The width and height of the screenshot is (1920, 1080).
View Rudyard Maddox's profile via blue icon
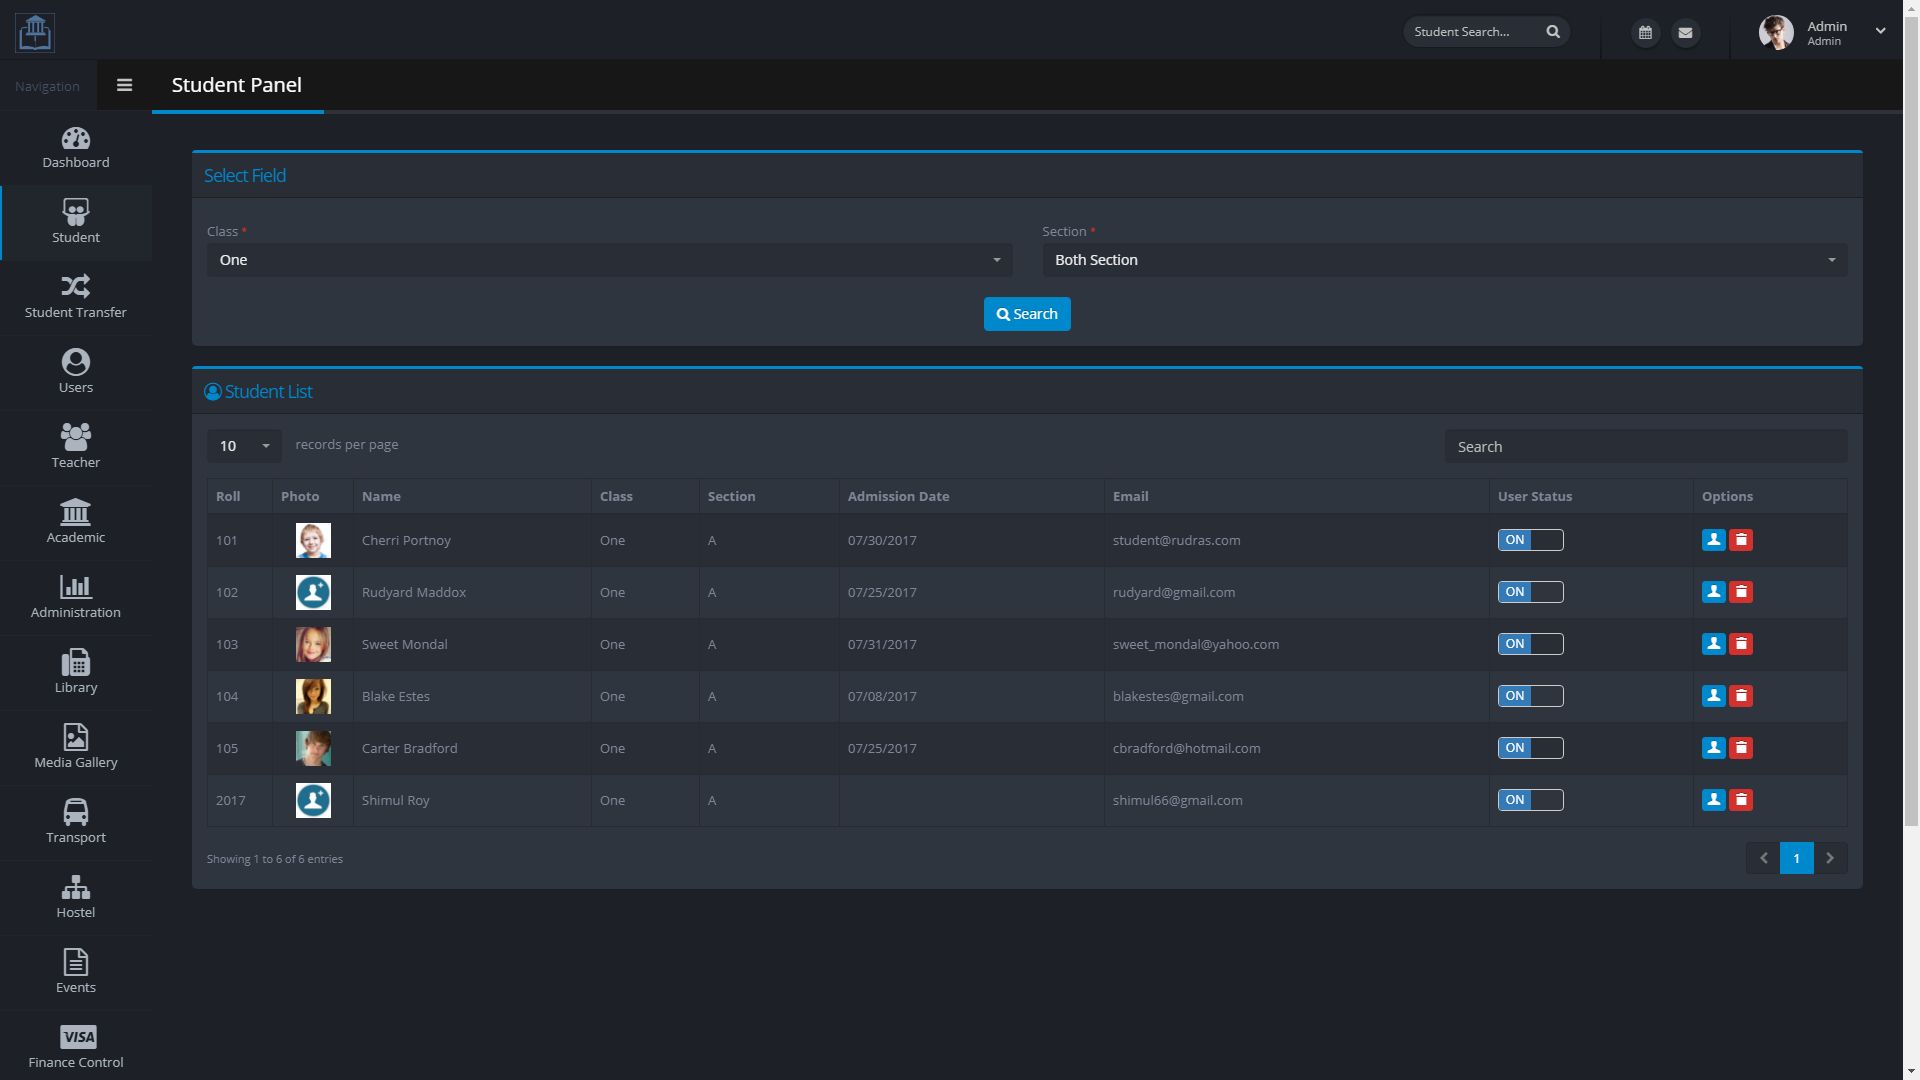click(x=1713, y=592)
